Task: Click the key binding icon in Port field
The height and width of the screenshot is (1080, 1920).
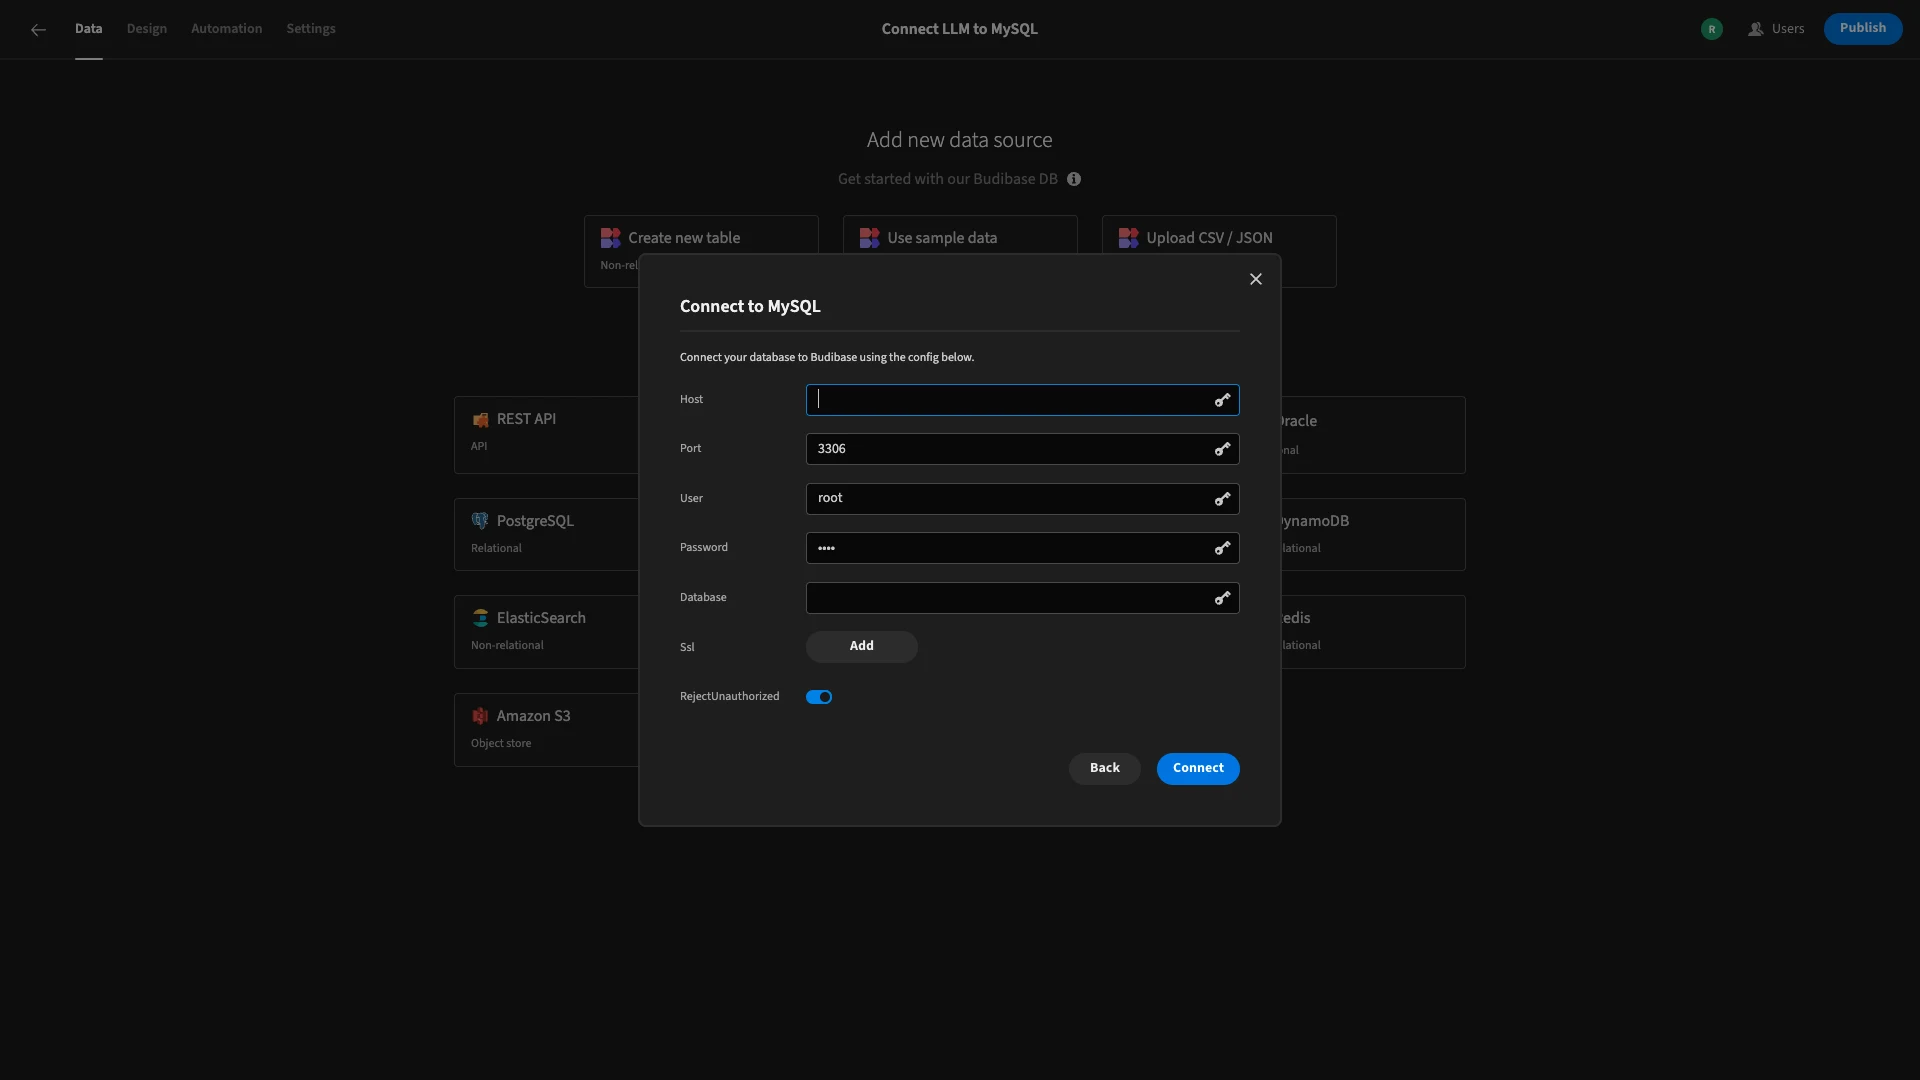Action: (1222, 449)
